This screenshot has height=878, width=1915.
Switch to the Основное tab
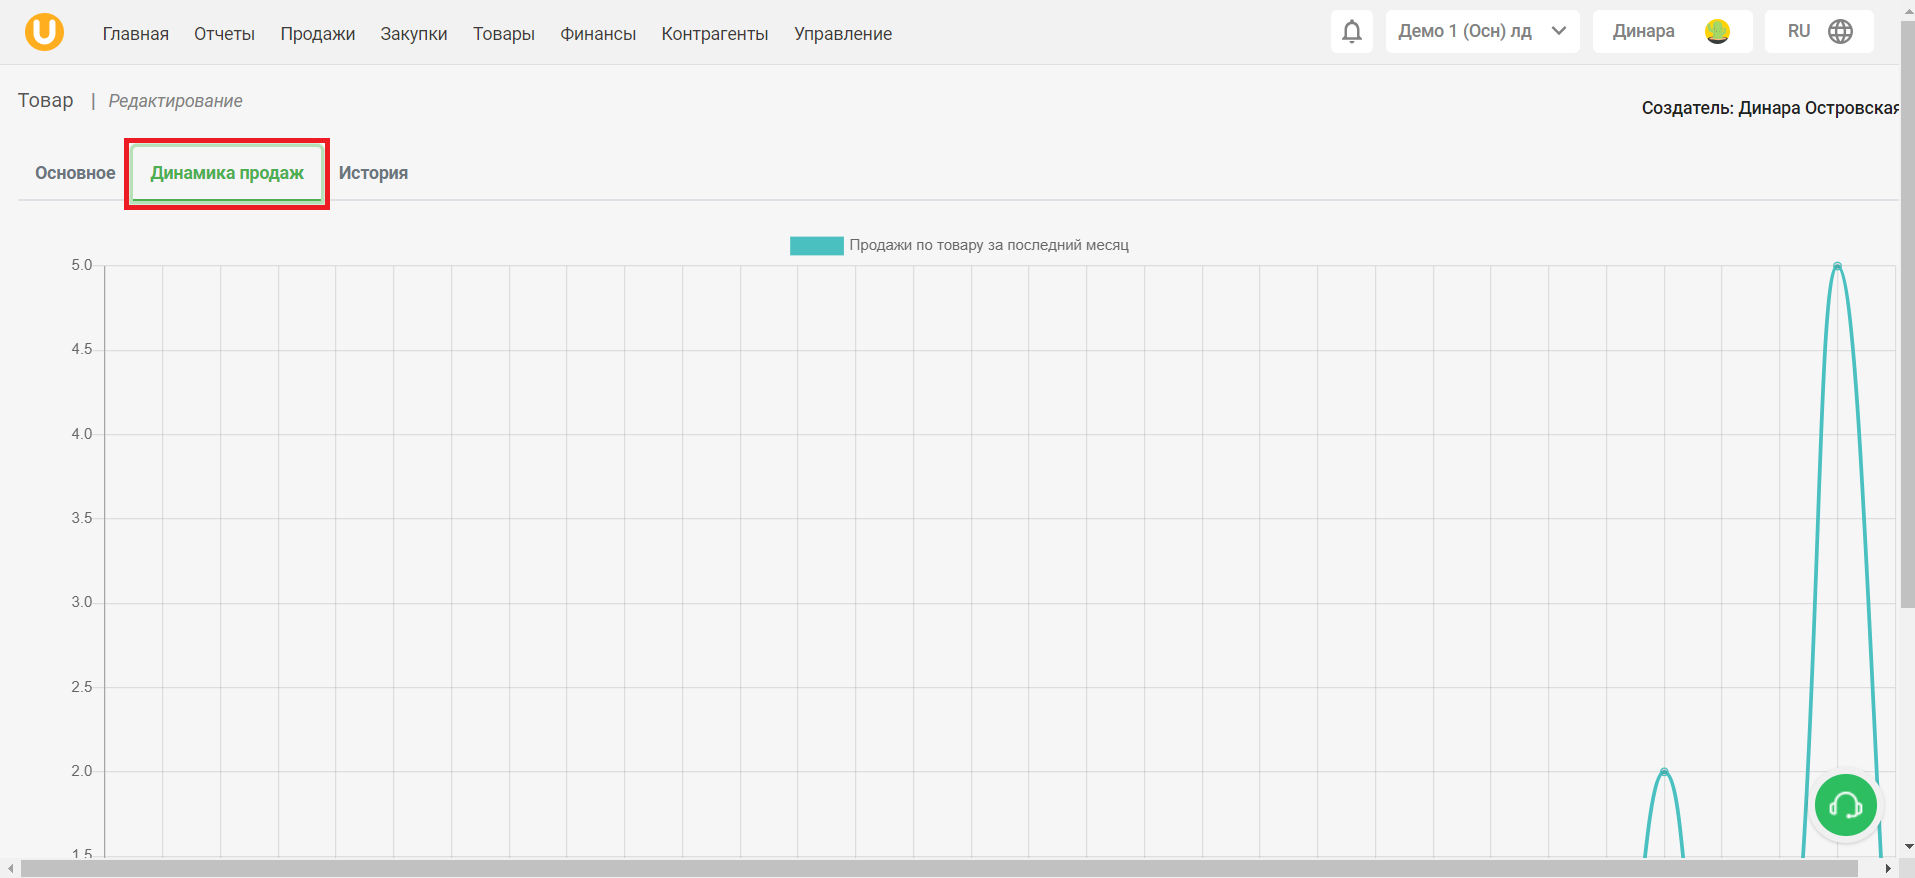[75, 173]
